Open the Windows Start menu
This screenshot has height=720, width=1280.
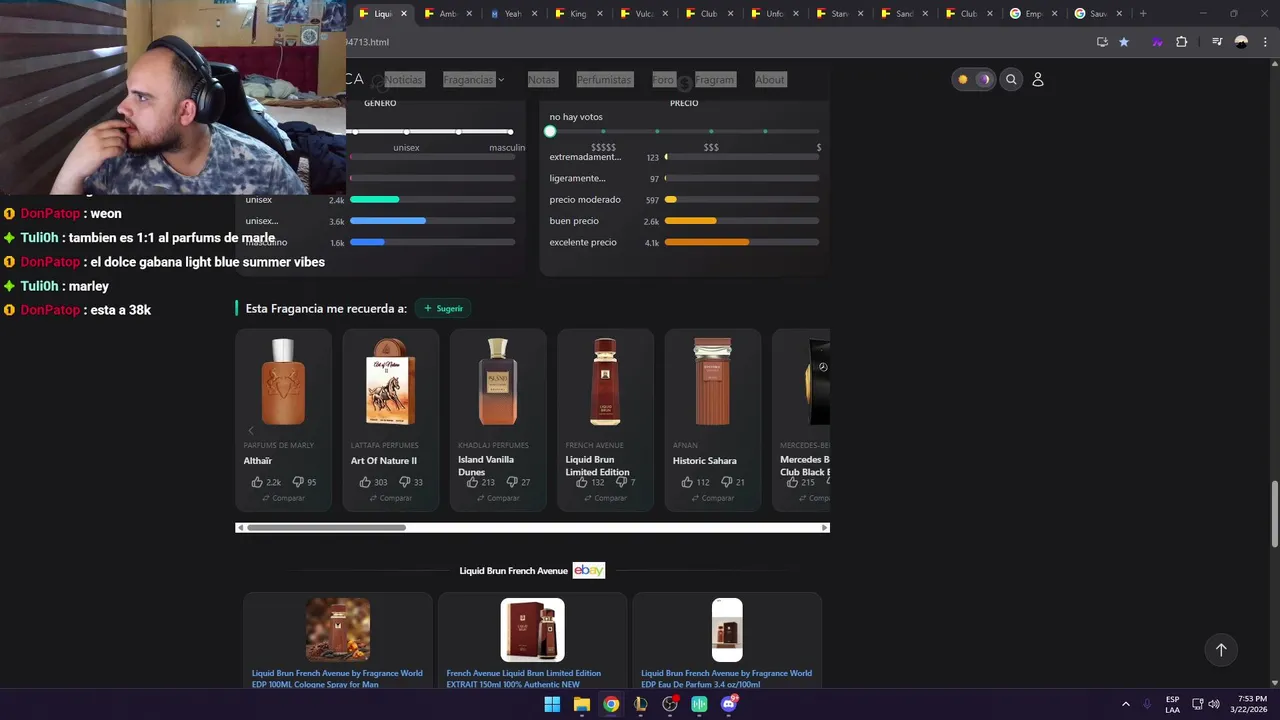click(x=552, y=704)
